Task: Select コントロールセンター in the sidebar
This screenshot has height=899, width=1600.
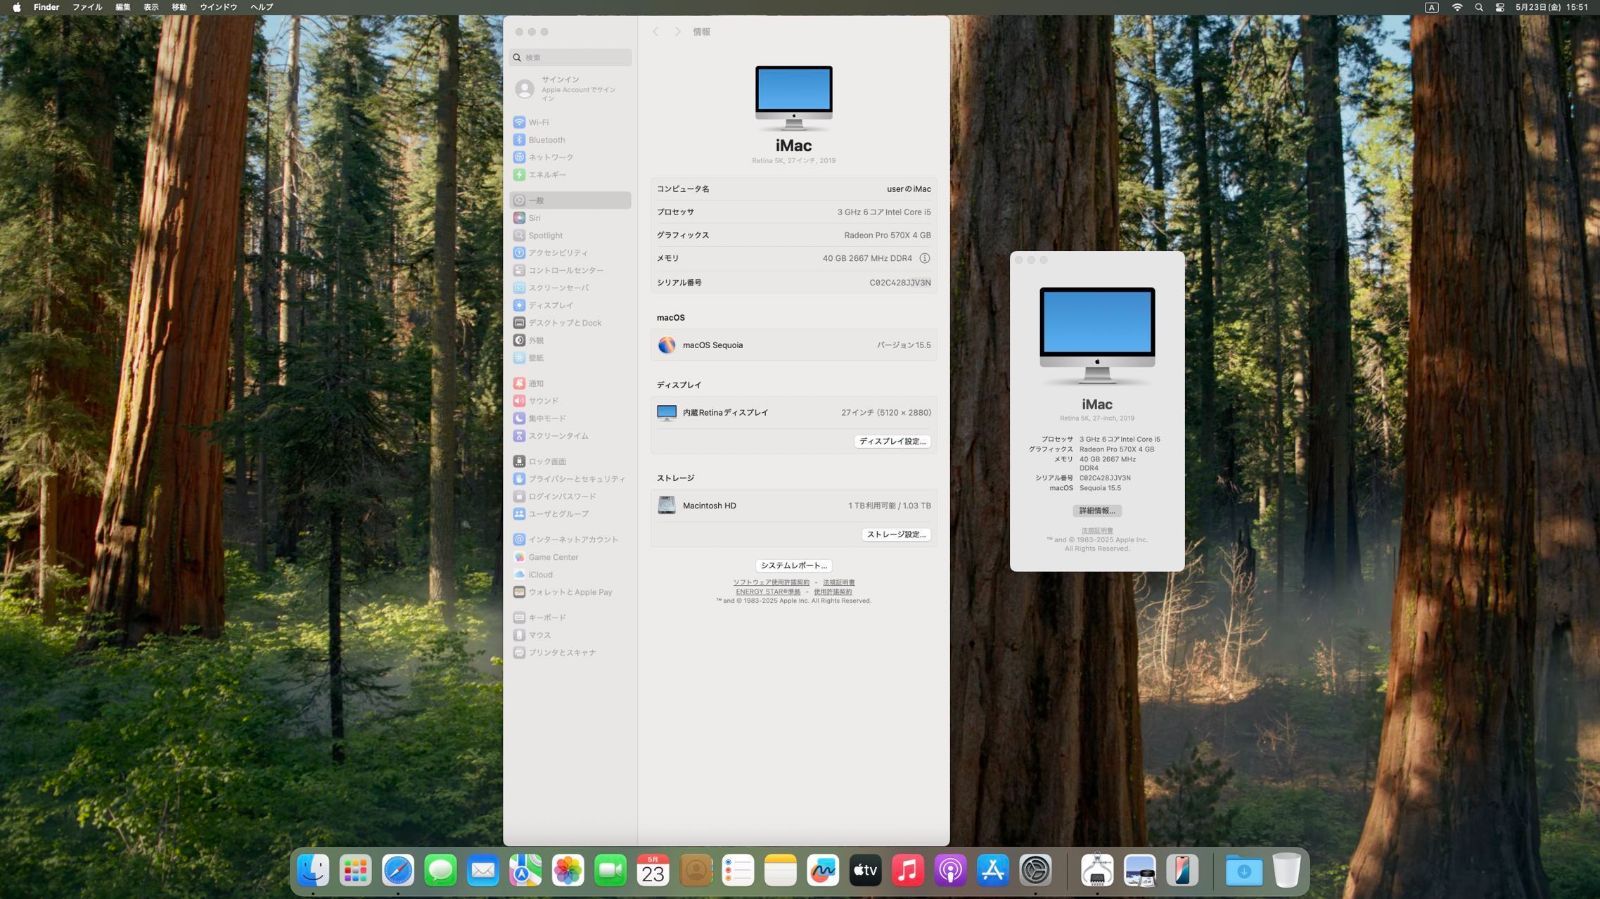Action: pyautogui.click(x=570, y=270)
